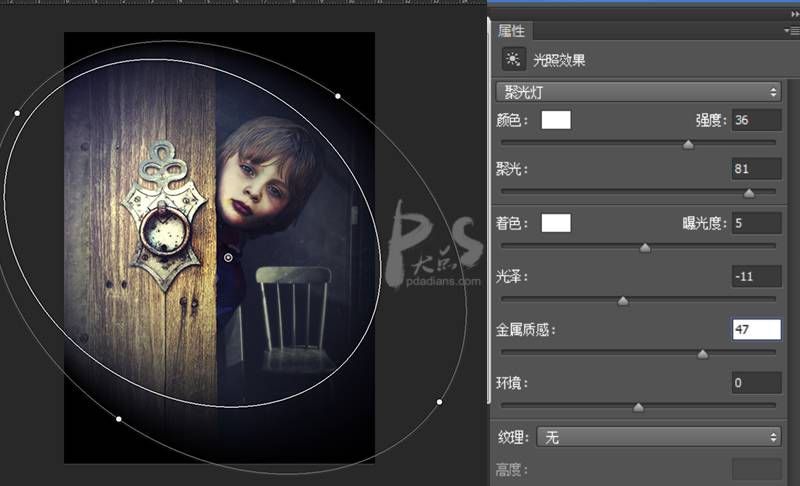Click the 光泽 slider handle
Screen dimensions: 800x486
[623, 301]
